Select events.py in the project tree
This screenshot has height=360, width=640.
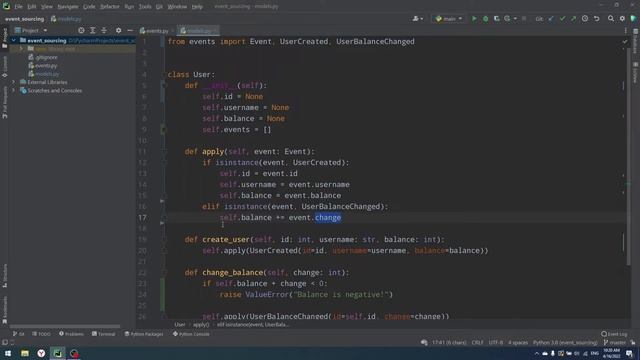tap(43, 65)
